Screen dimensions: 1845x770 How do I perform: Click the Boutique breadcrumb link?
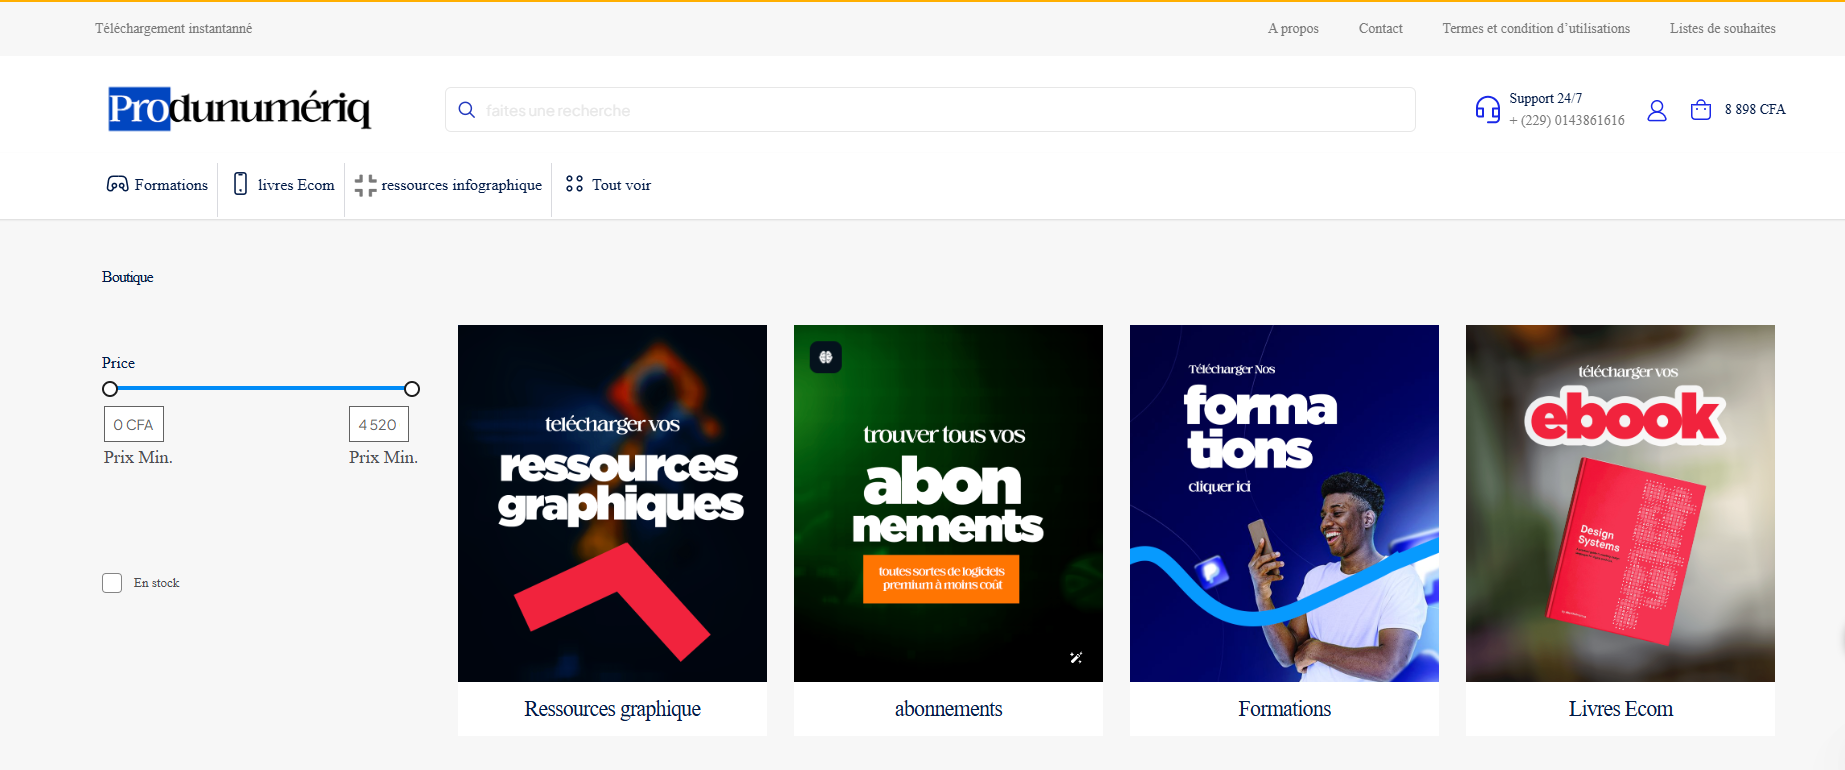[127, 277]
